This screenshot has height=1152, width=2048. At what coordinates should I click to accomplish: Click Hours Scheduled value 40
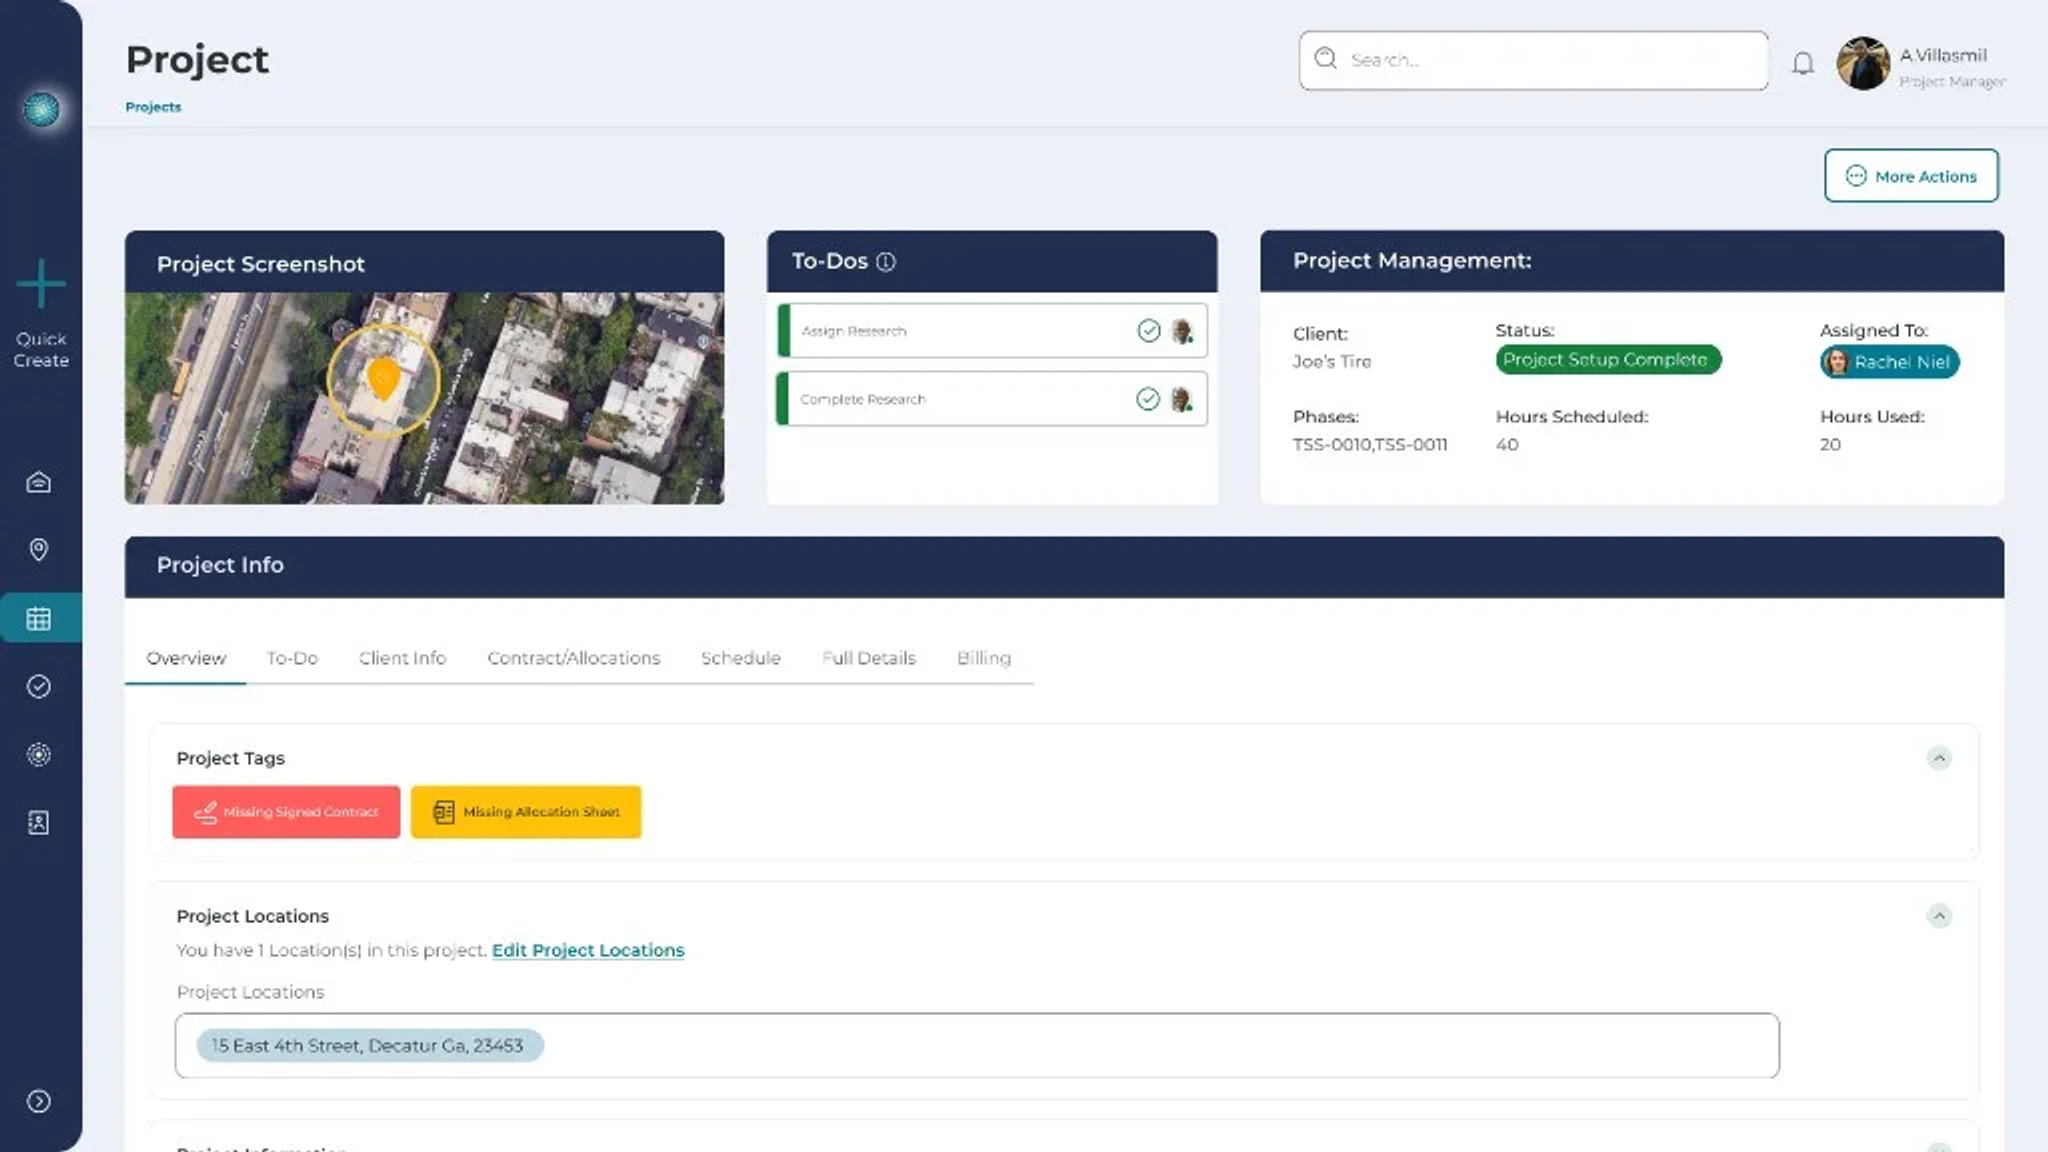pyautogui.click(x=1507, y=445)
